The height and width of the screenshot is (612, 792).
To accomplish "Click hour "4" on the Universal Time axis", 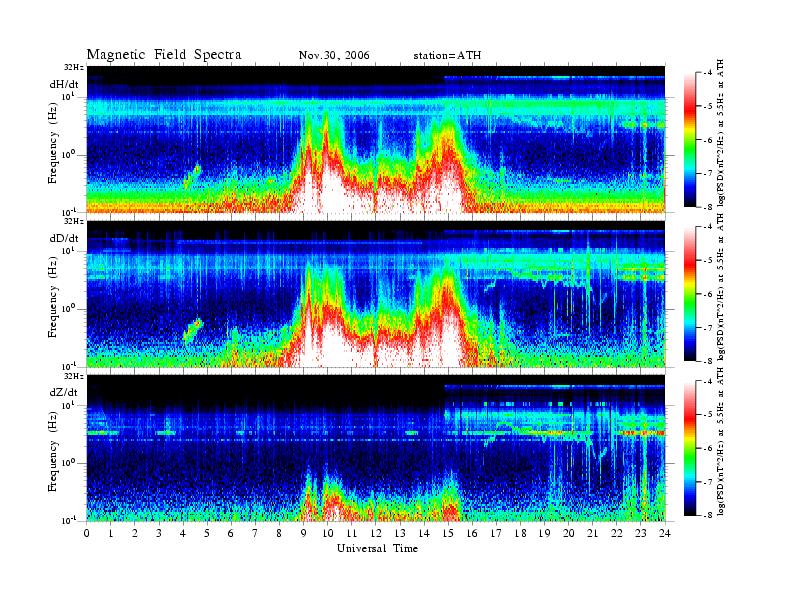I will click(x=183, y=533).
